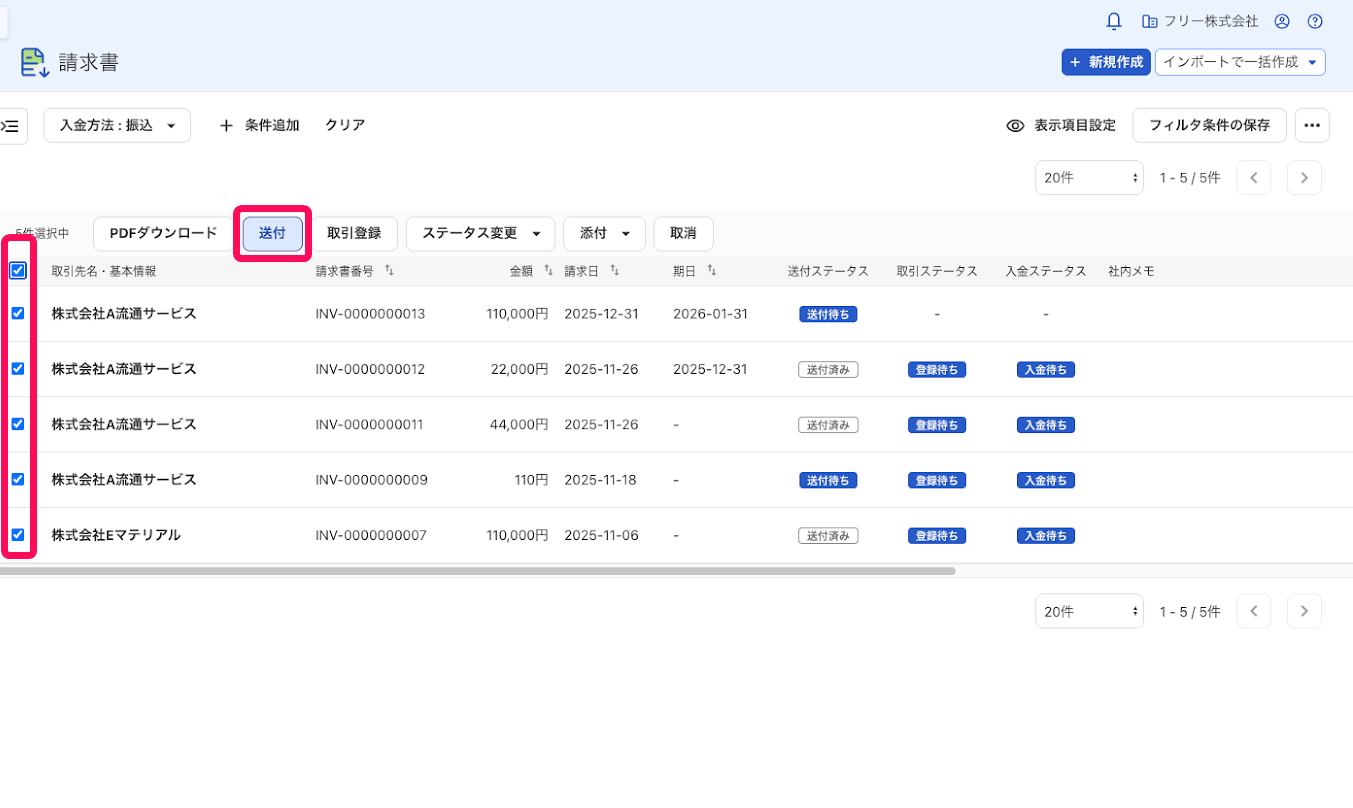Sort by 請求書番号 column arrows
Screen dimensions: 1353x808
tap(389, 271)
